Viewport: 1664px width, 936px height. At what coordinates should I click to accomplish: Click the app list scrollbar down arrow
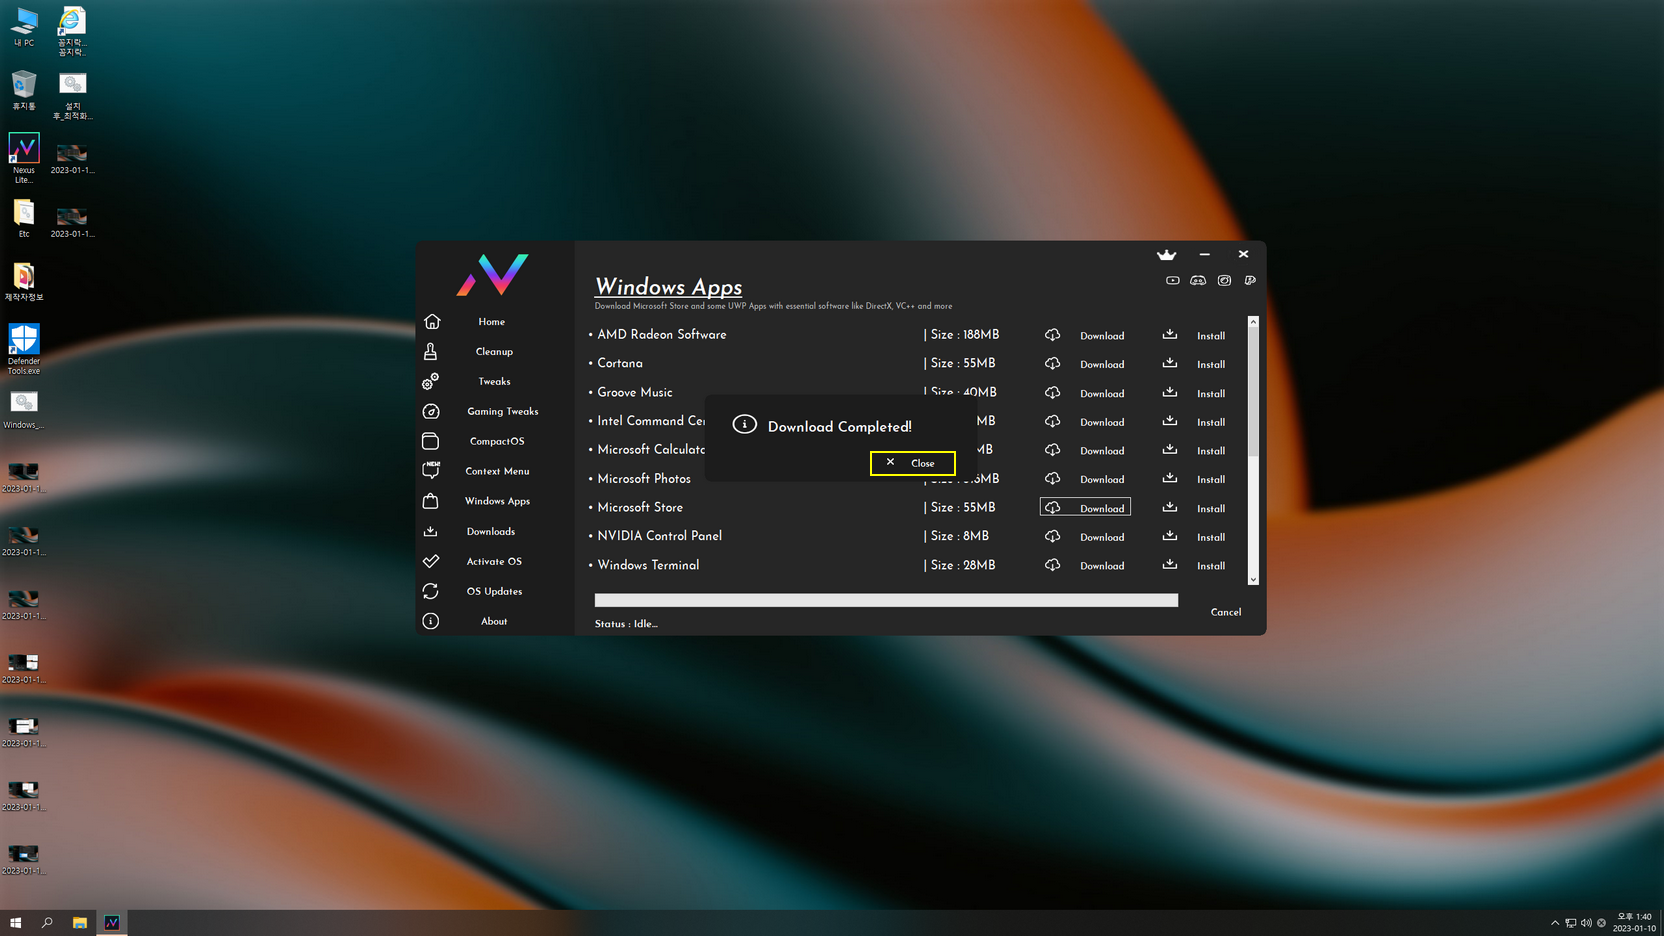click(x=1253, y=579)
